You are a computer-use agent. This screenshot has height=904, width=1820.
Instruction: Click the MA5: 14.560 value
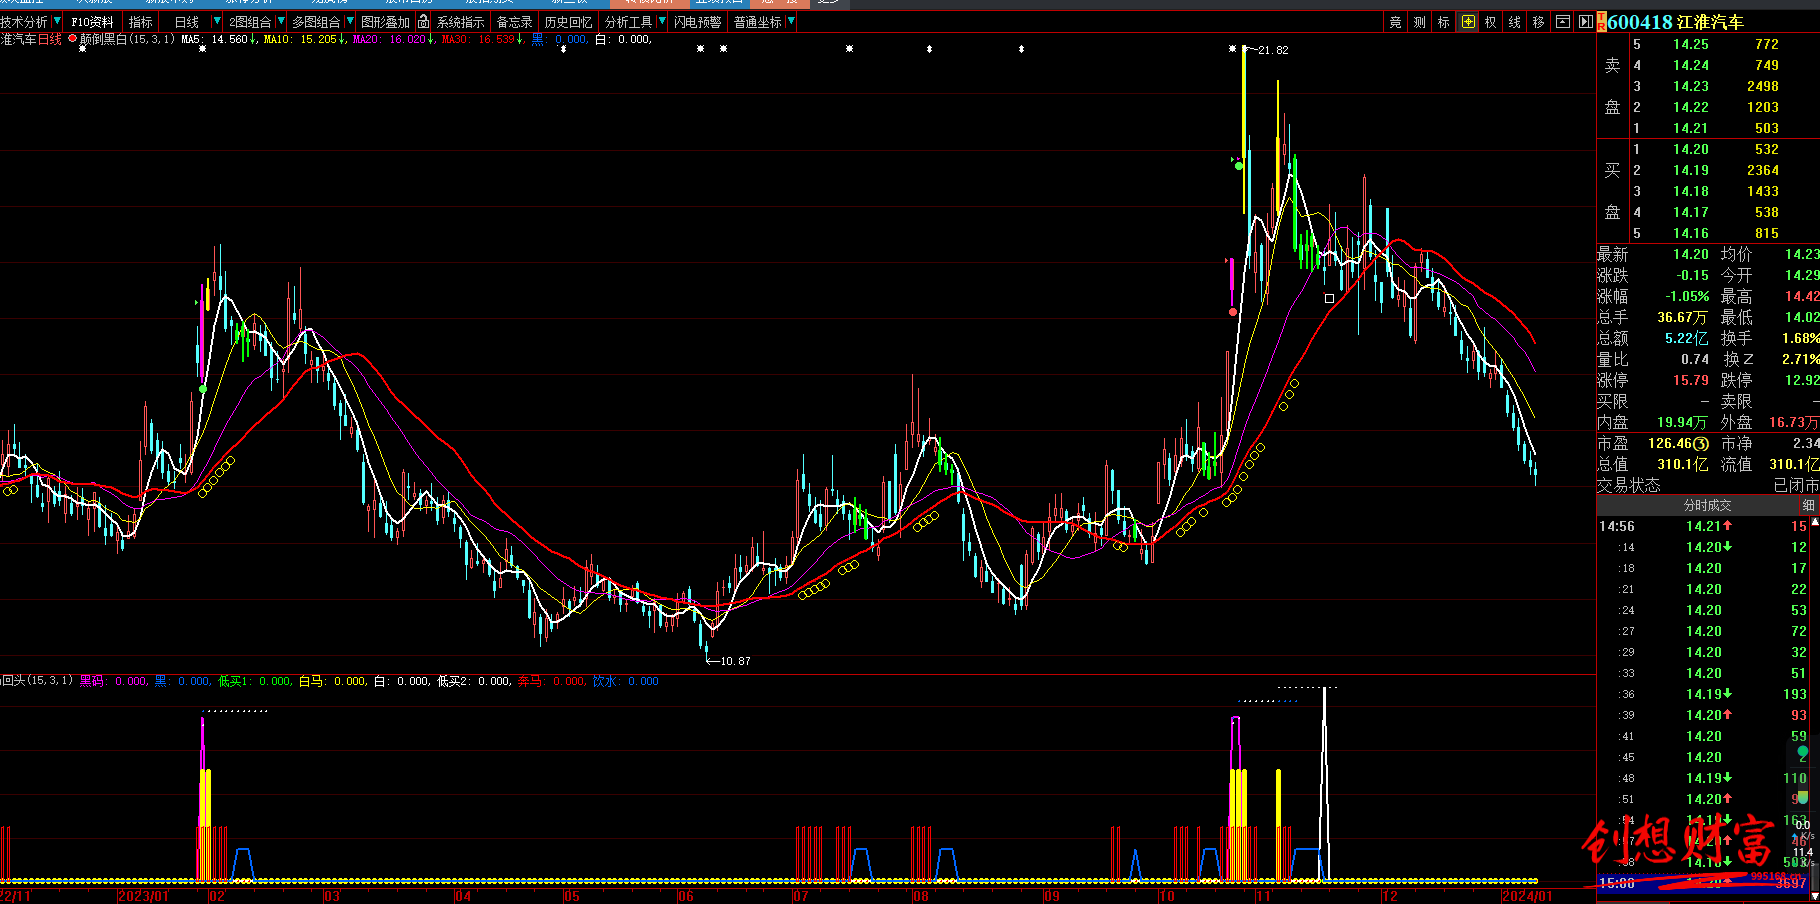point(214,39)
